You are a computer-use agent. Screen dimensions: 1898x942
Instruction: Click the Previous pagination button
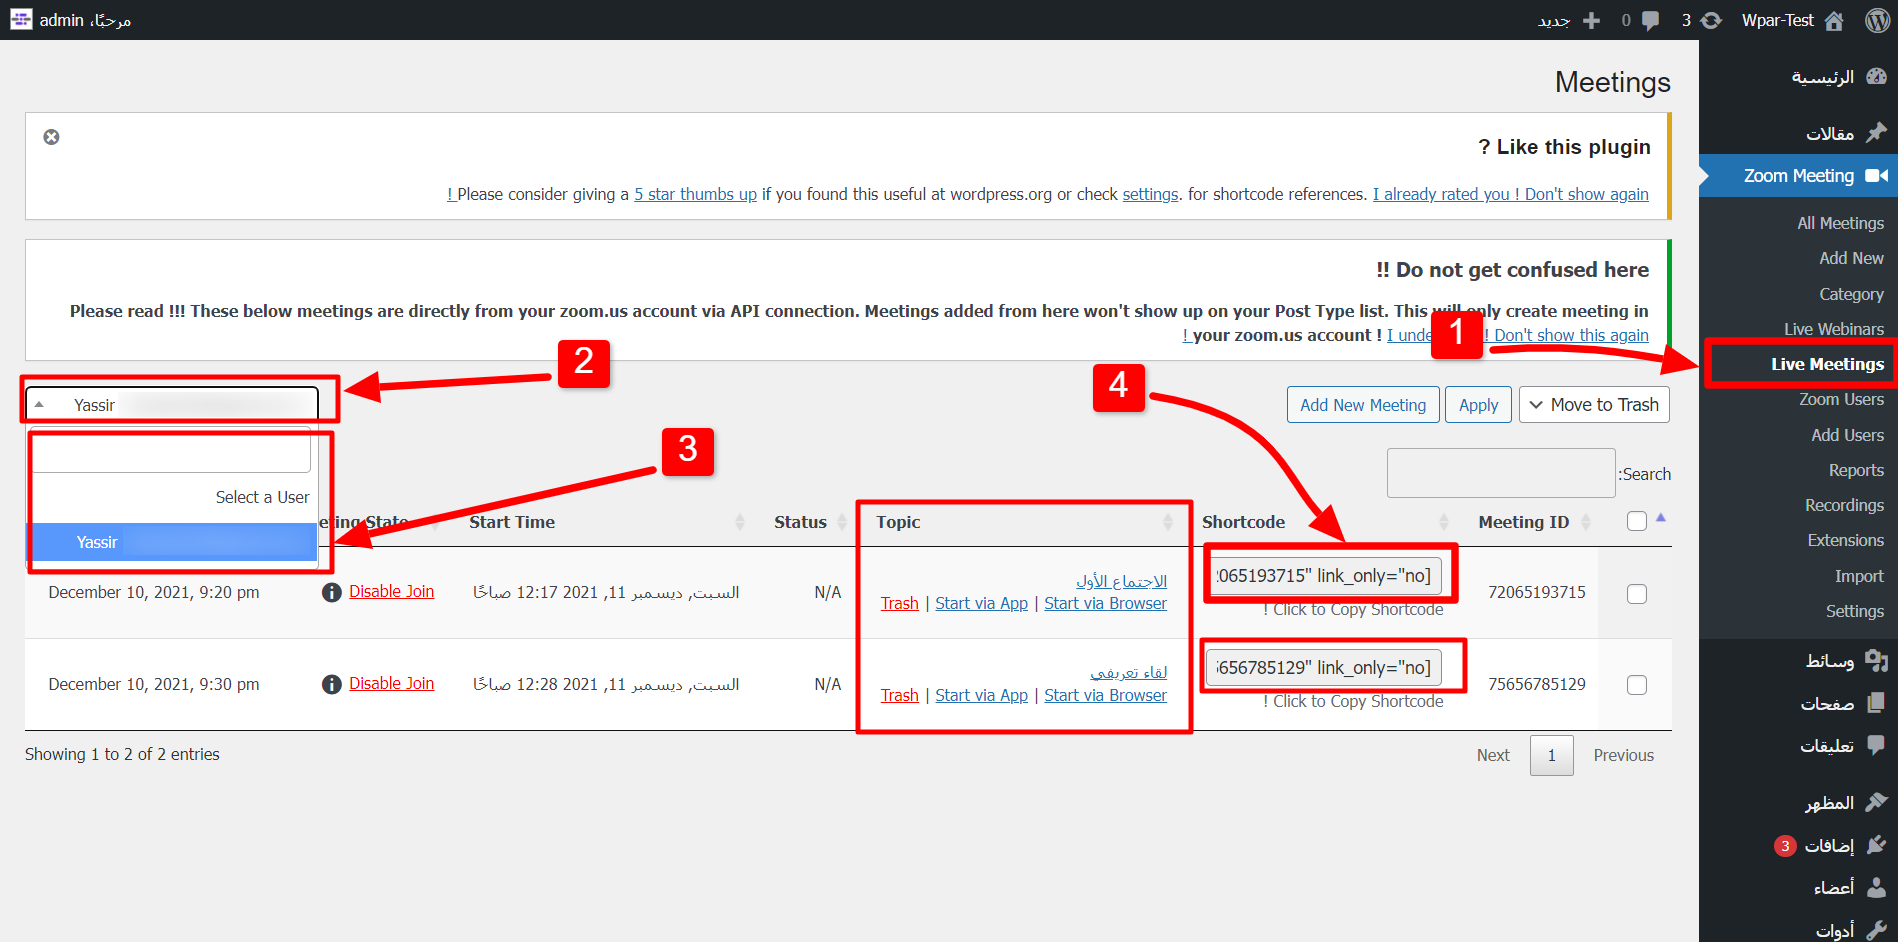click(x=1623, y=755)
